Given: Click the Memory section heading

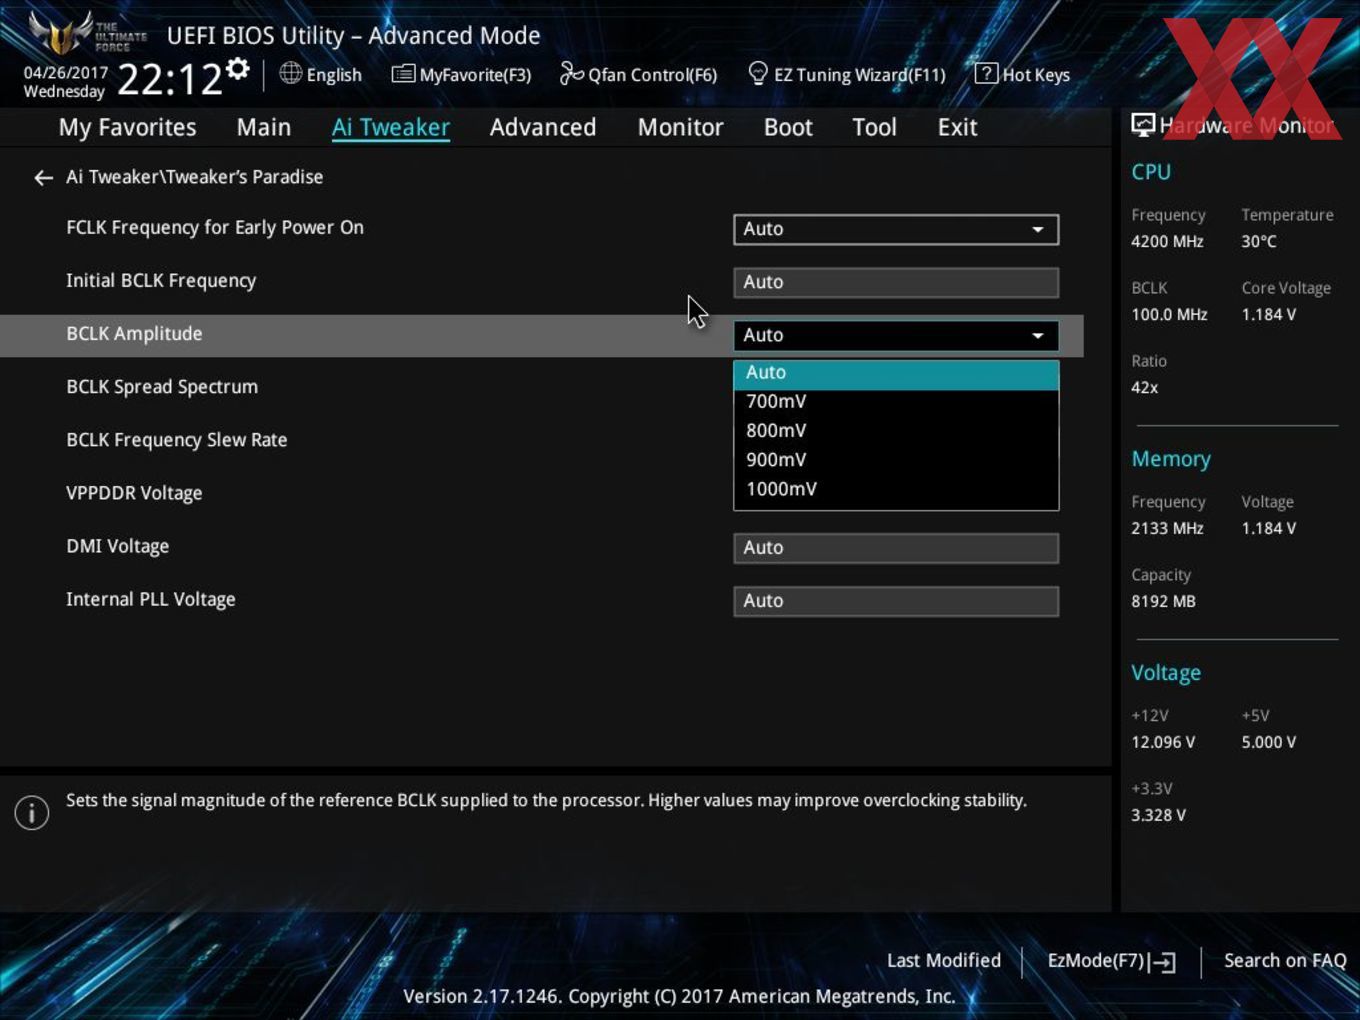Looking at the screenshot, I should (x=1171, y=459).
